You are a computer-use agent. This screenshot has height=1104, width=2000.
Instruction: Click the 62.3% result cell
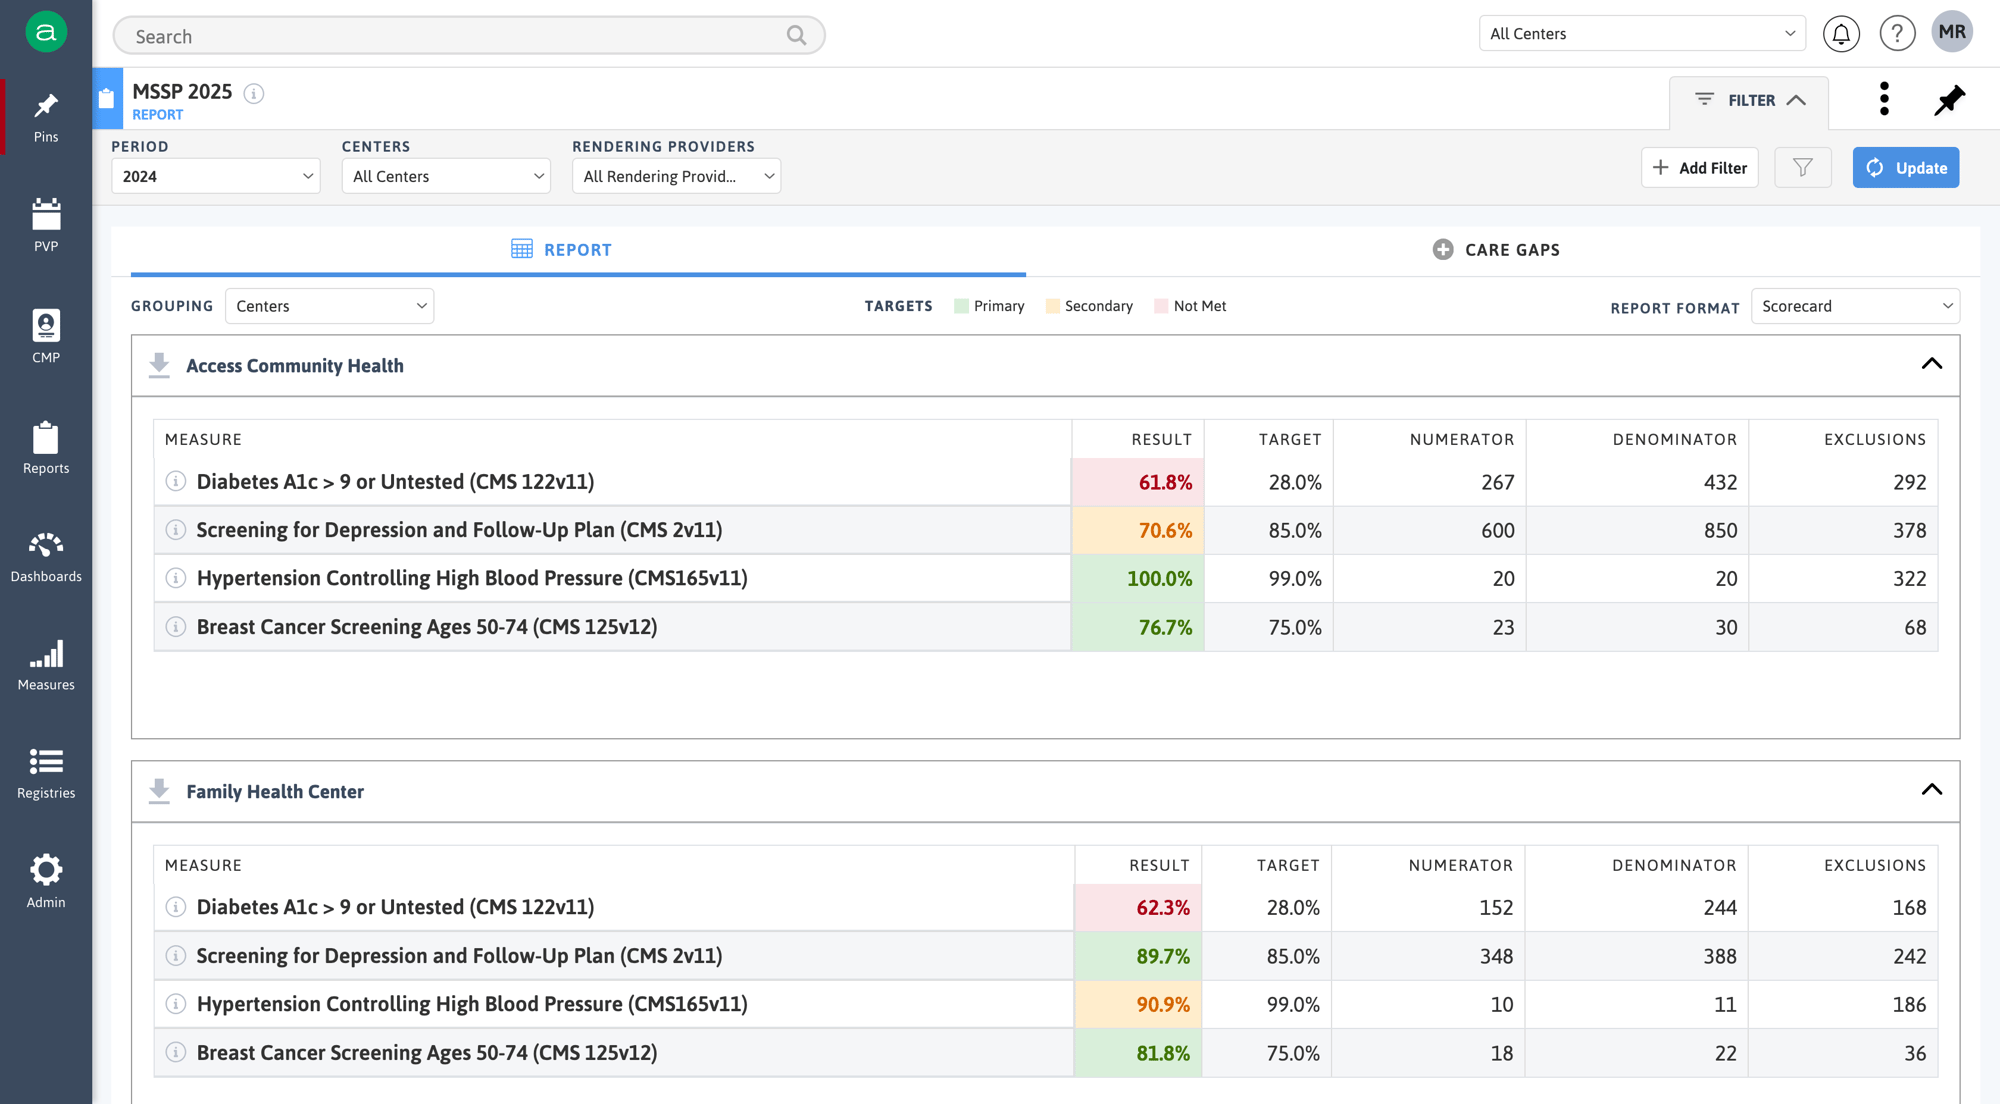point(1138,907)
